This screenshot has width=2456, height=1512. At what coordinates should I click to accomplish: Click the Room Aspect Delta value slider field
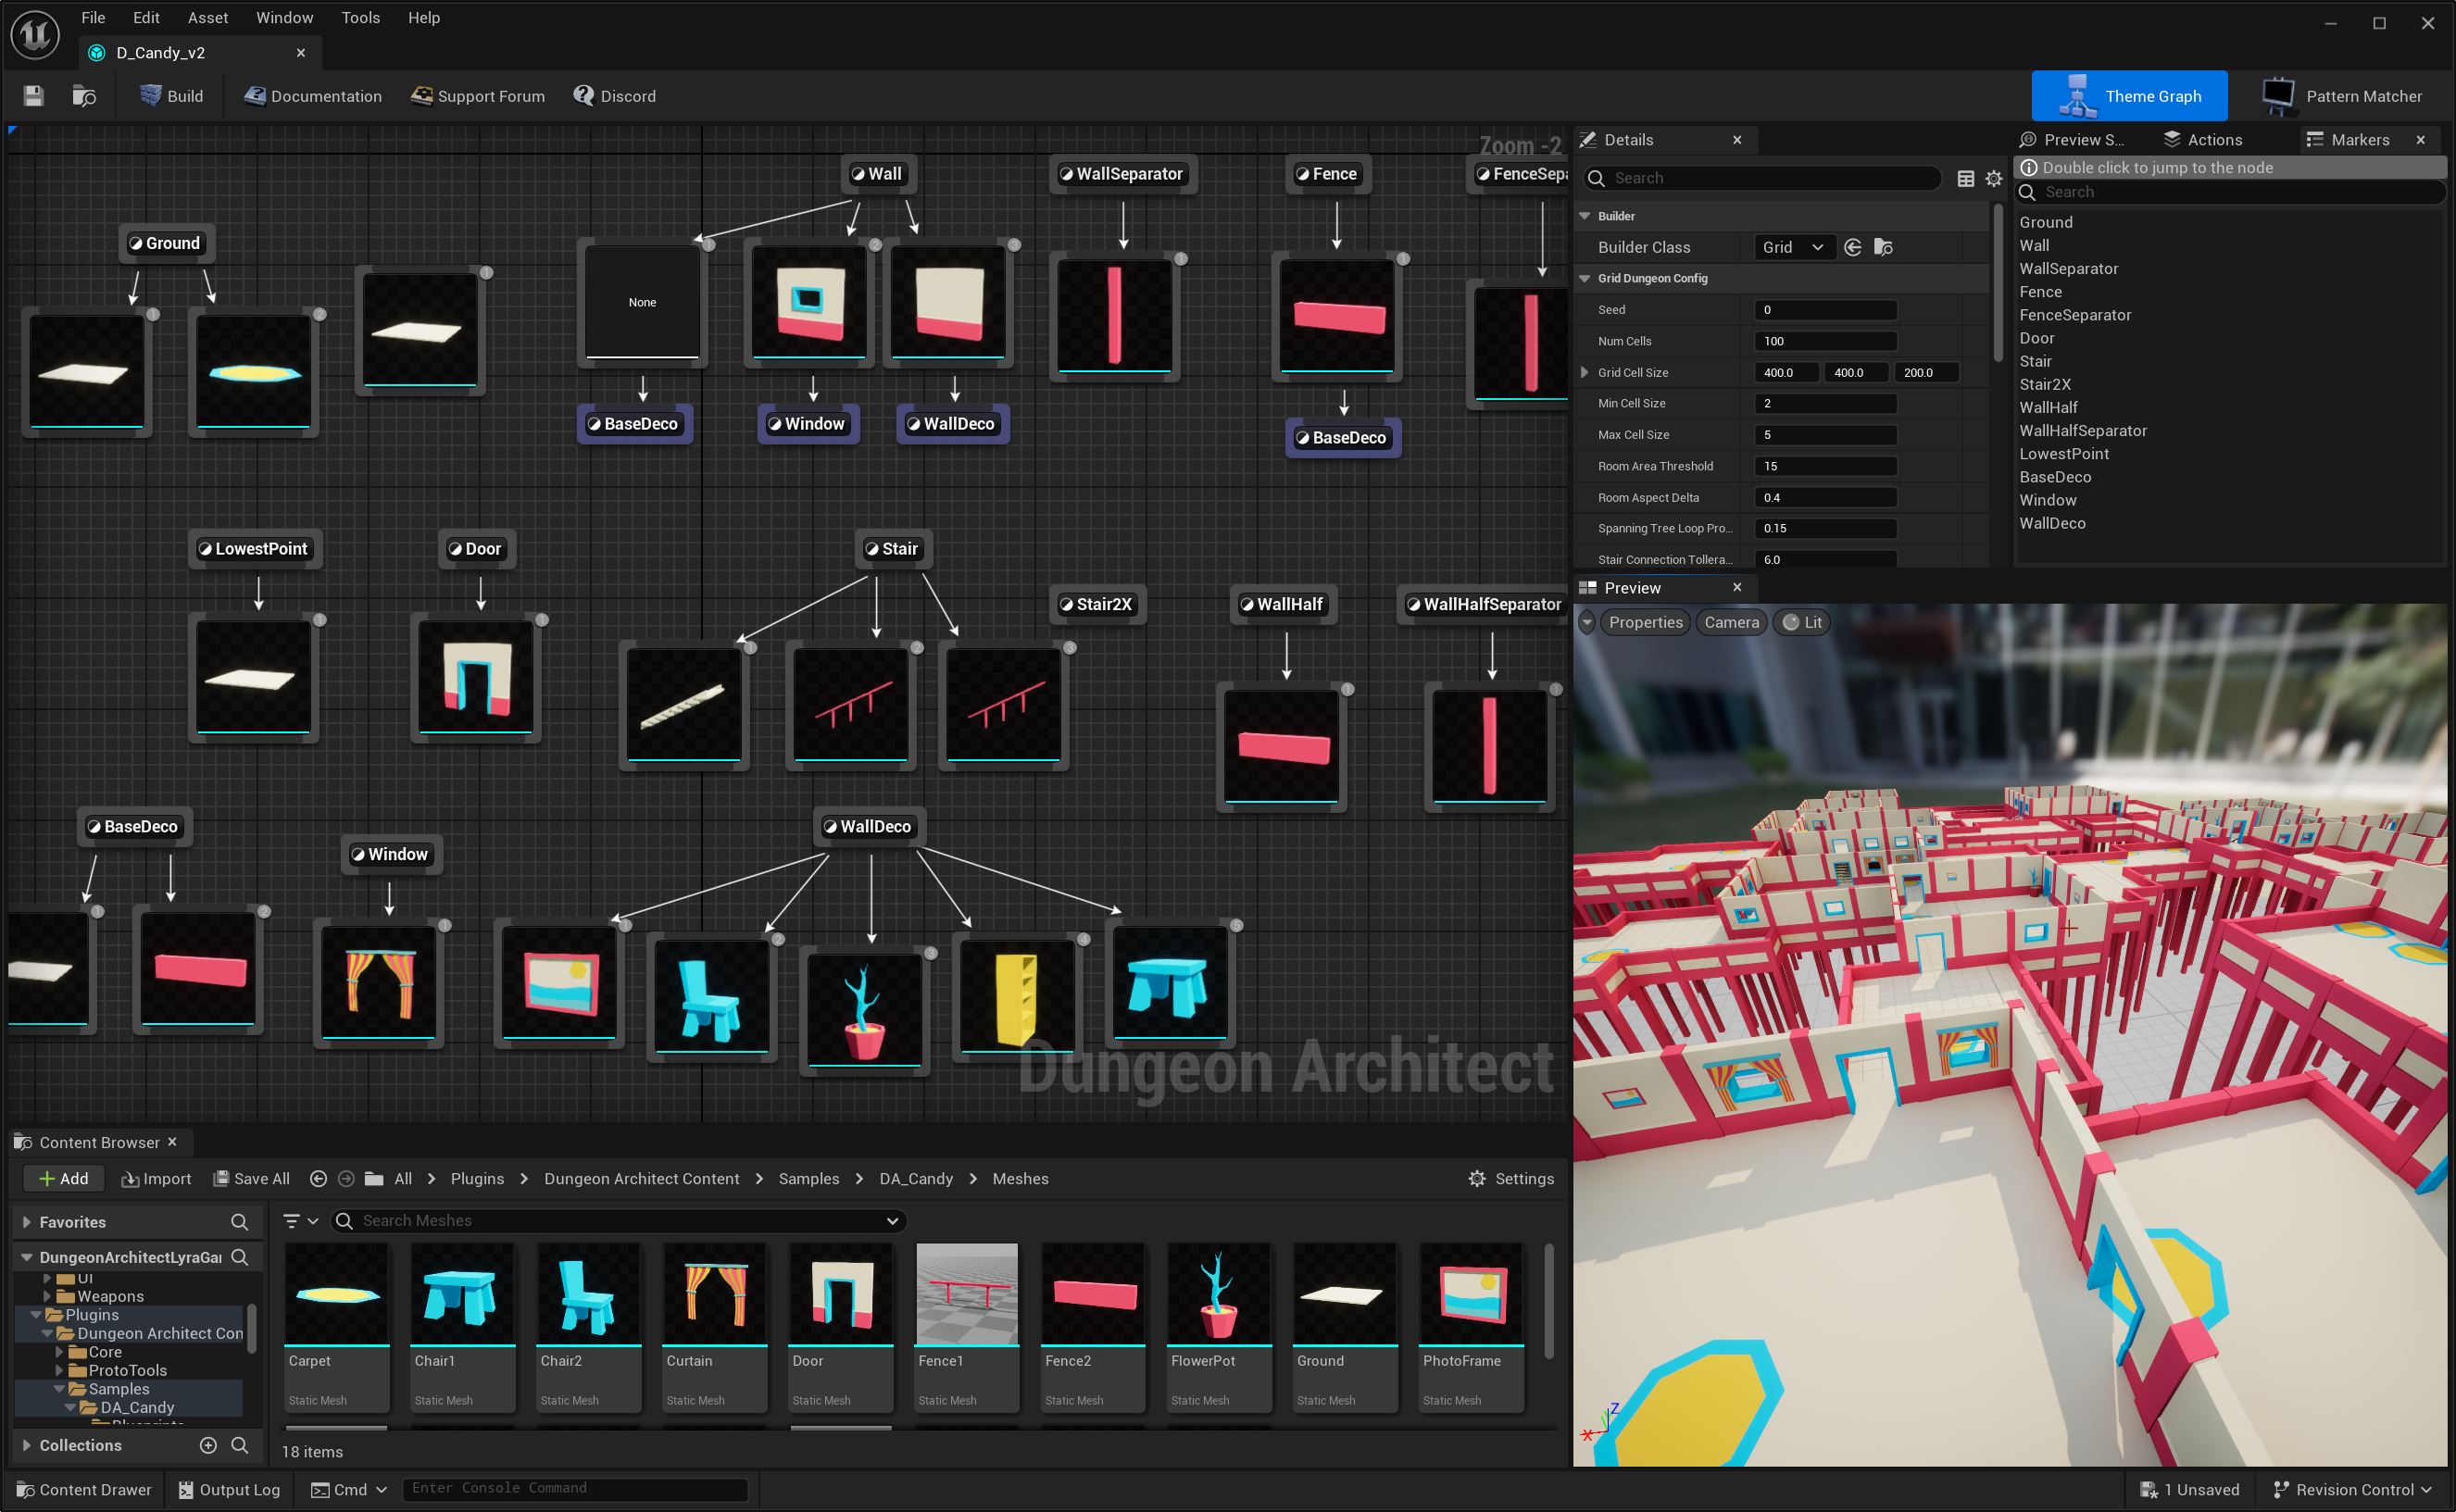pos(1826,497)
